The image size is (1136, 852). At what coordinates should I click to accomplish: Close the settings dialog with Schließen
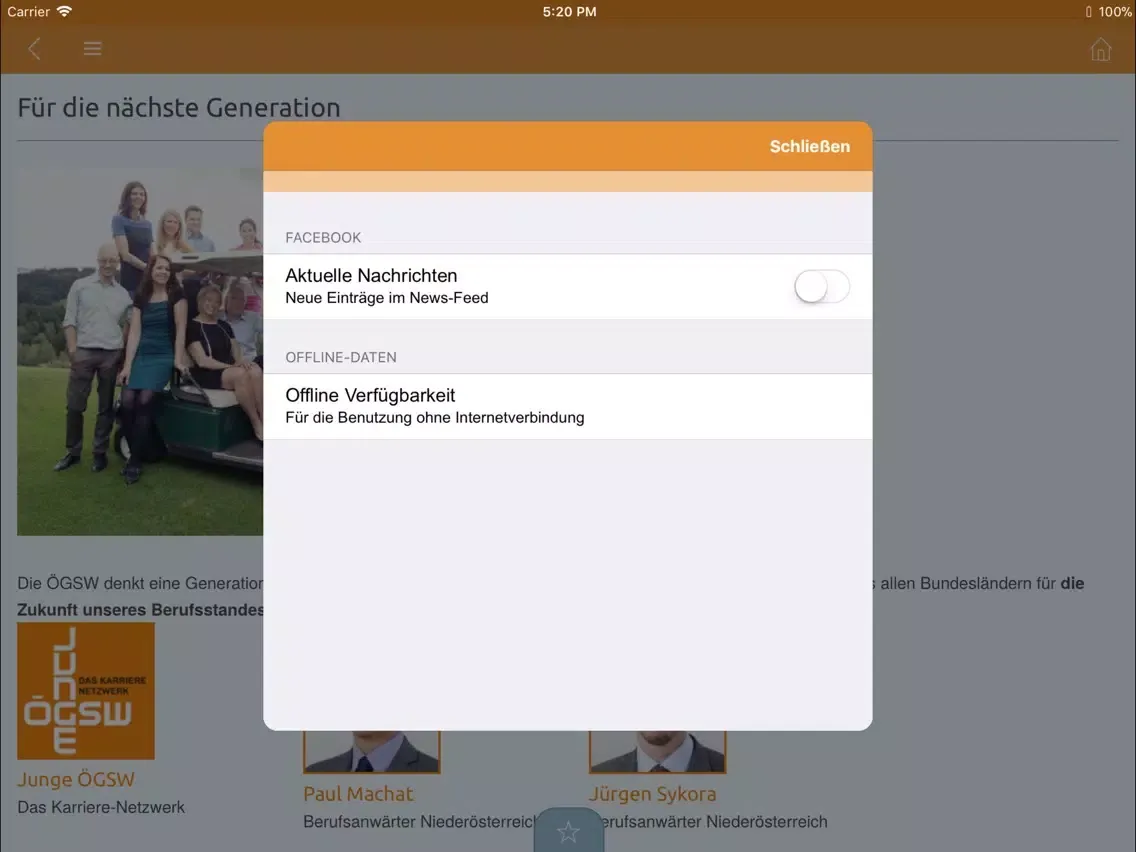point(809,146)
